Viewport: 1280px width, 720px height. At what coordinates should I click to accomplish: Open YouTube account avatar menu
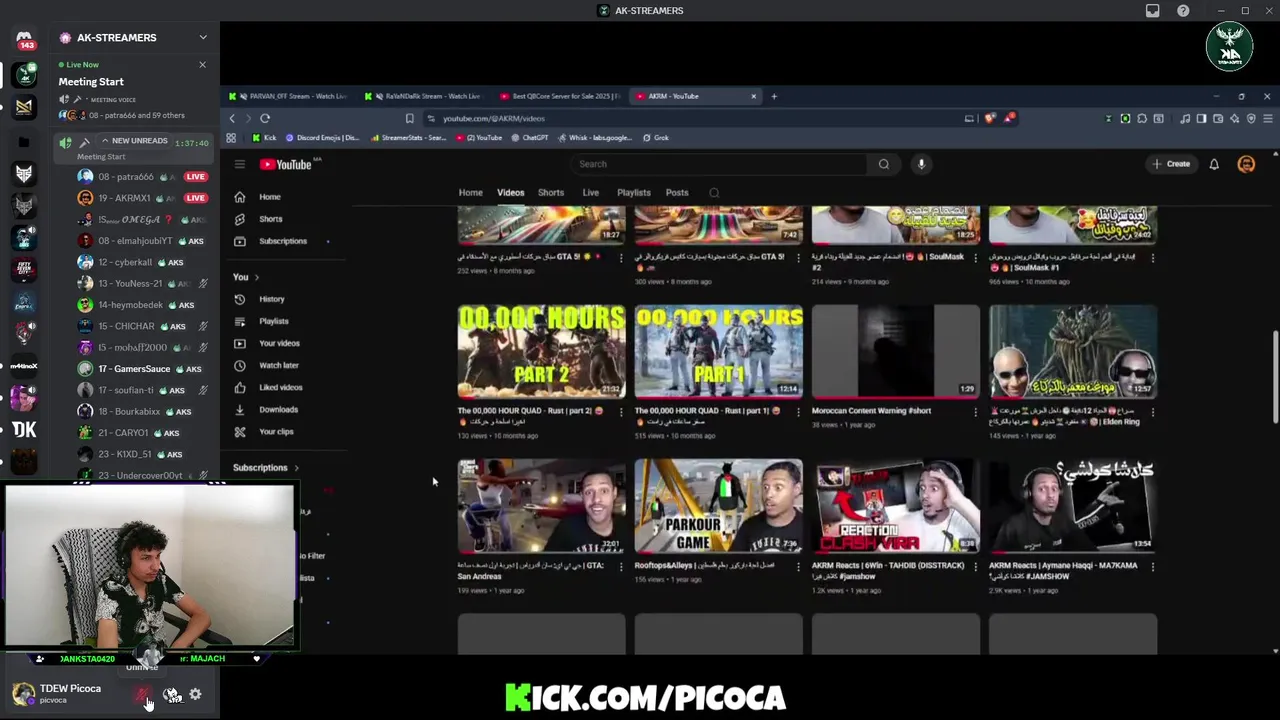pyautogui.click(x=1246, y=164)
